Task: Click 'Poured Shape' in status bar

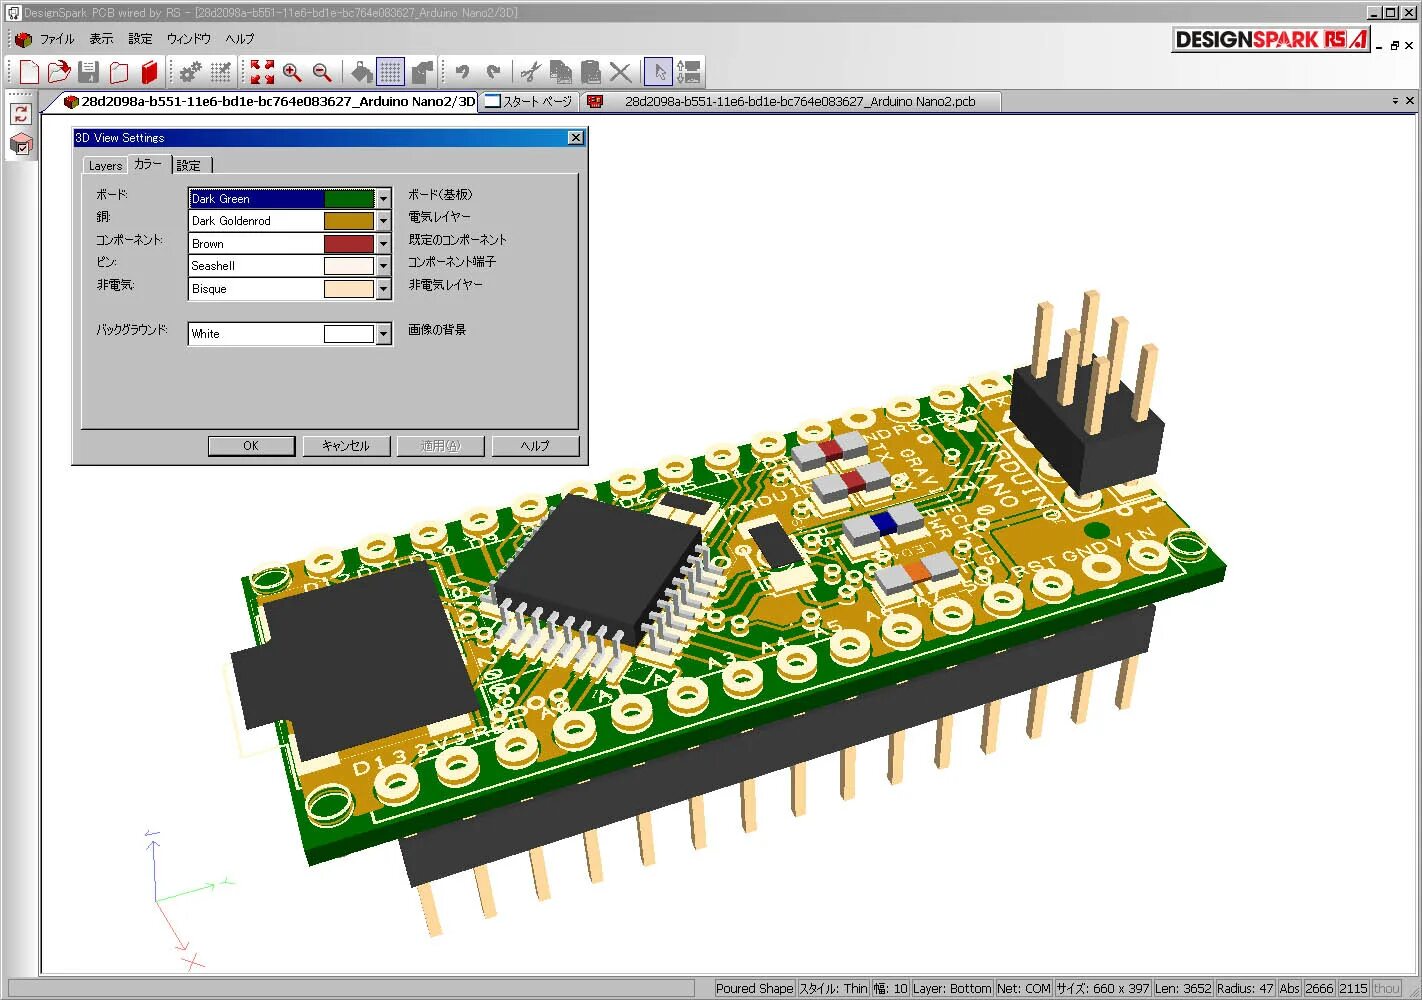Action: [755, 989]
